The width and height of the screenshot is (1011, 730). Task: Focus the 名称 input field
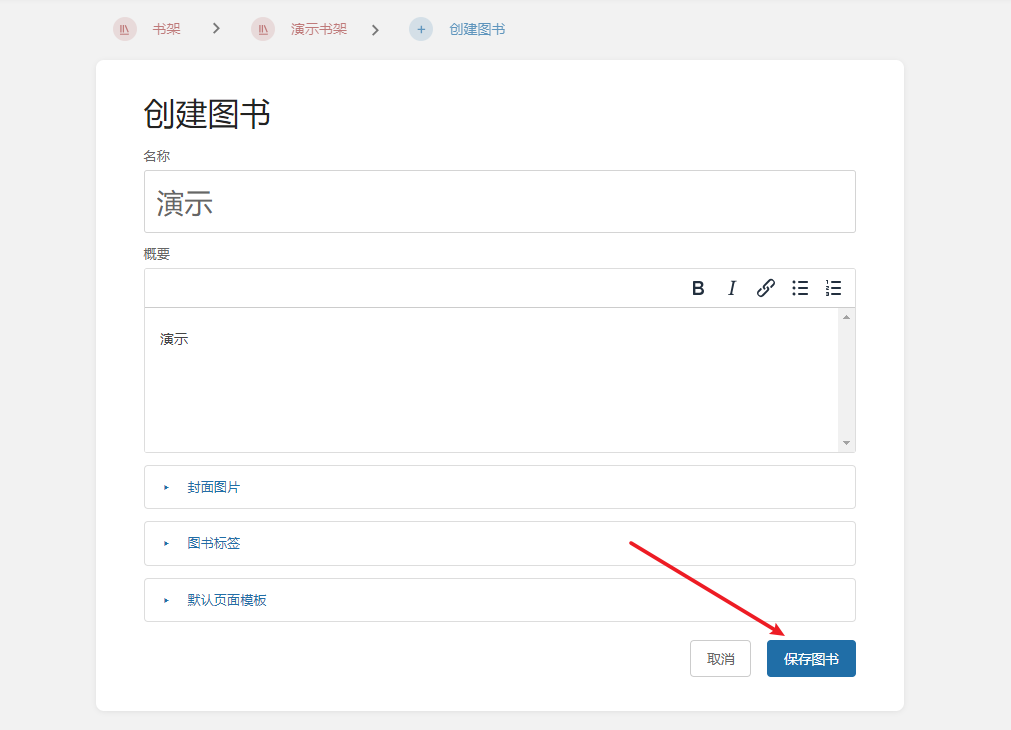coord(499,202)
